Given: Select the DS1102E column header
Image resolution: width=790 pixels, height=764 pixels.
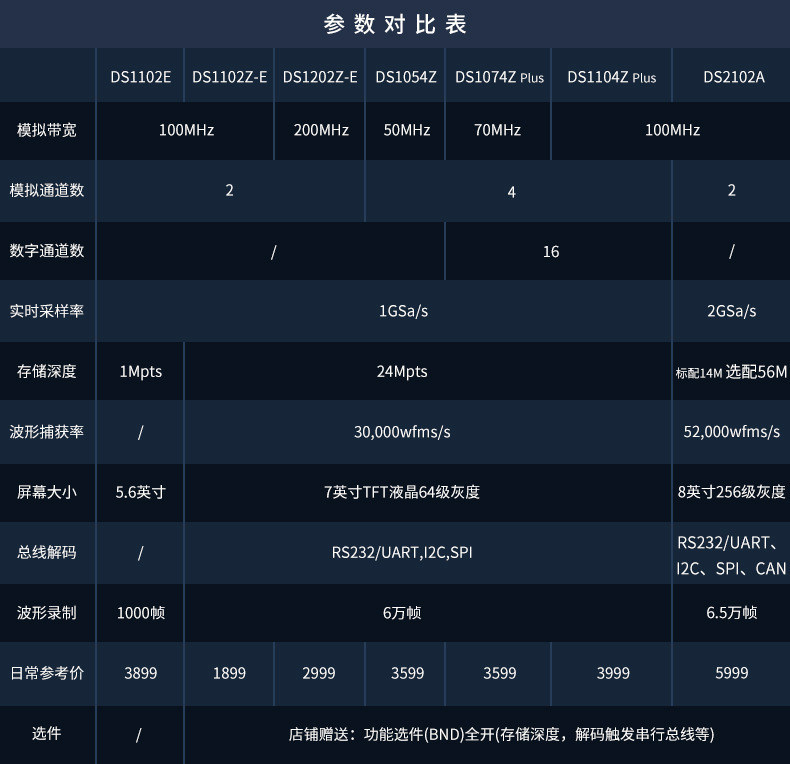Looking at the screenshot, I should pos(141,77).
